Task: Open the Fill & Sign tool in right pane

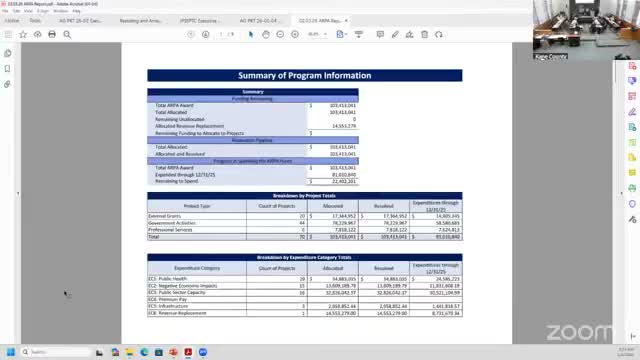Action: pyautogui.click(x=632, y=112)
